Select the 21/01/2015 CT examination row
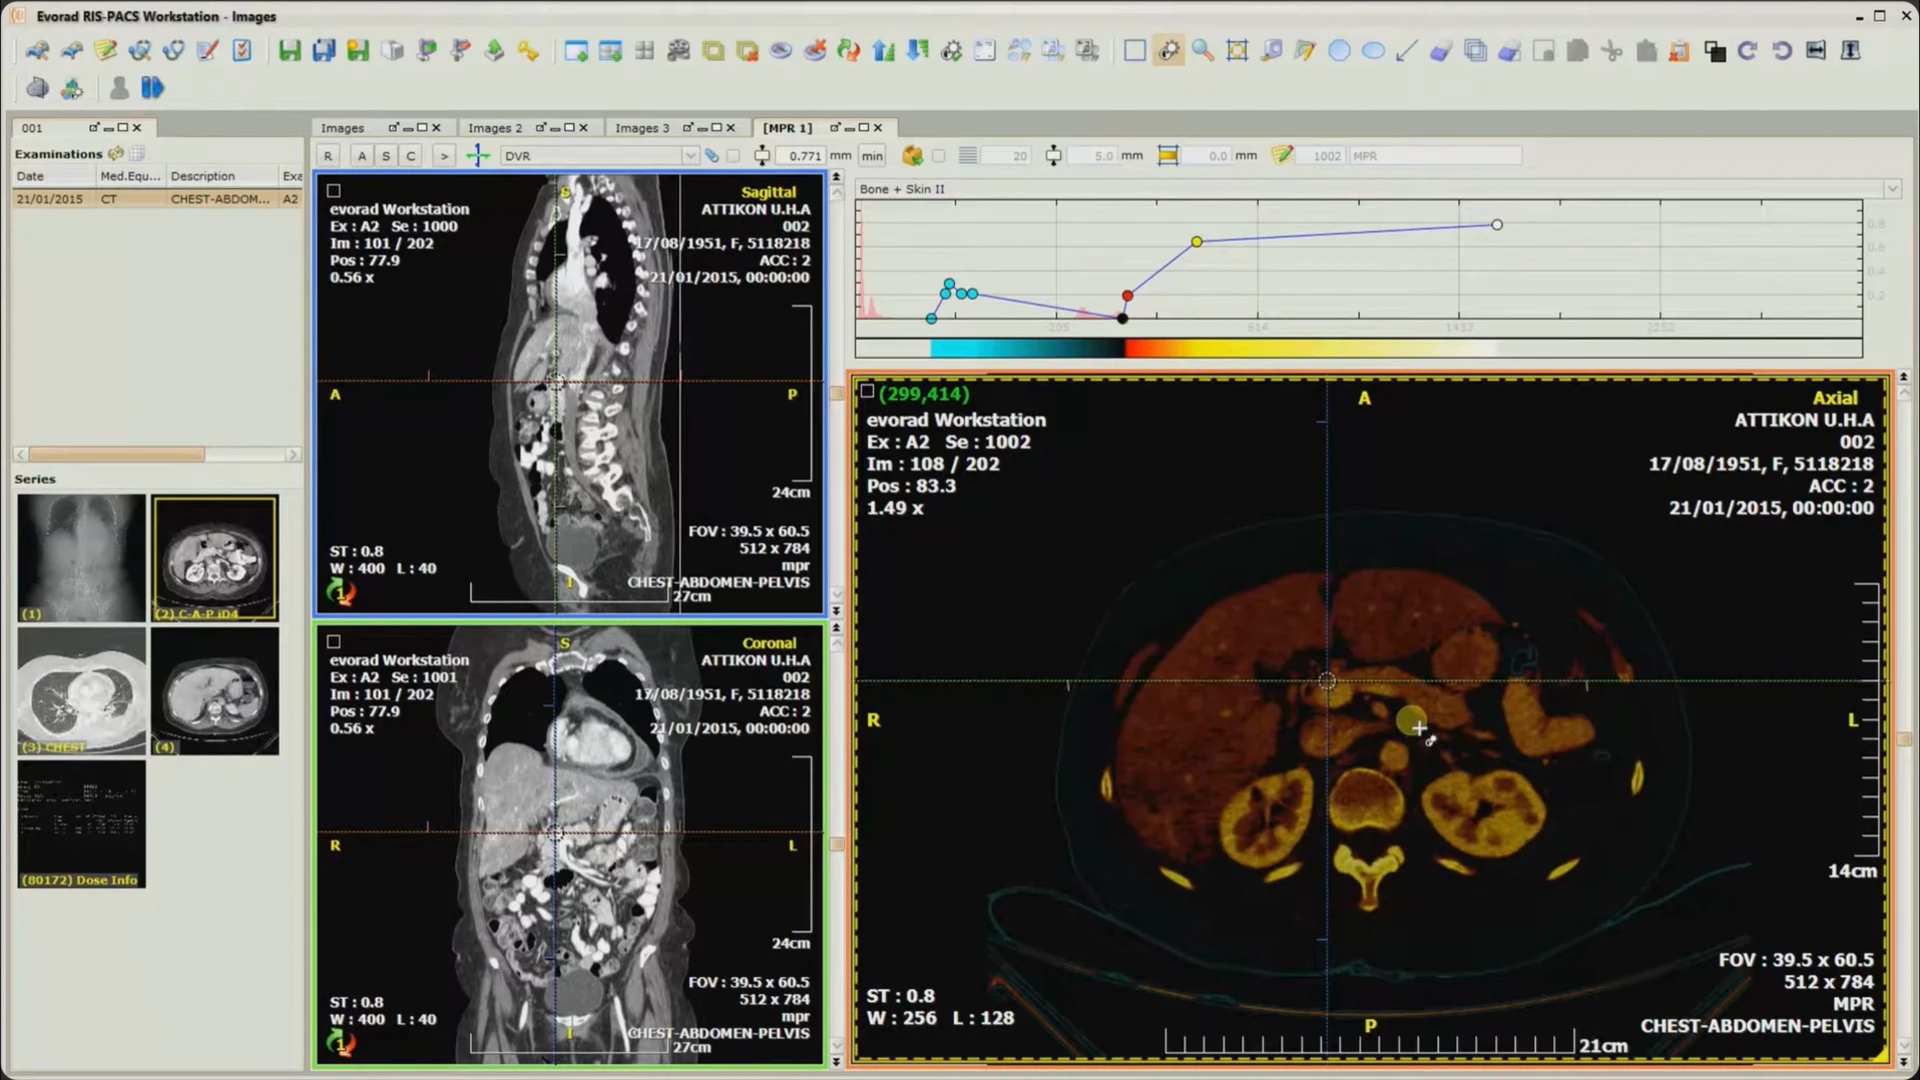1920x1080 pixels. pyautogui.click(x=158, y=199)
